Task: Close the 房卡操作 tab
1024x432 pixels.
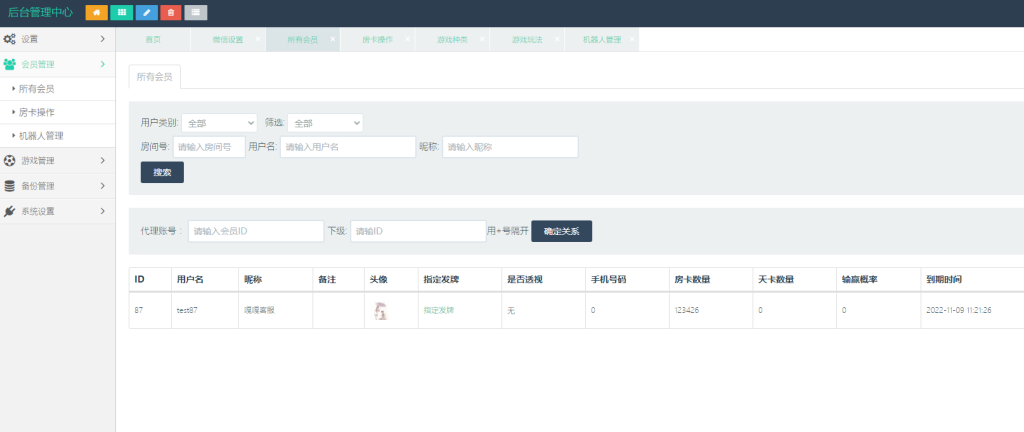Action: pyautogui.click(x=408, y=39)
